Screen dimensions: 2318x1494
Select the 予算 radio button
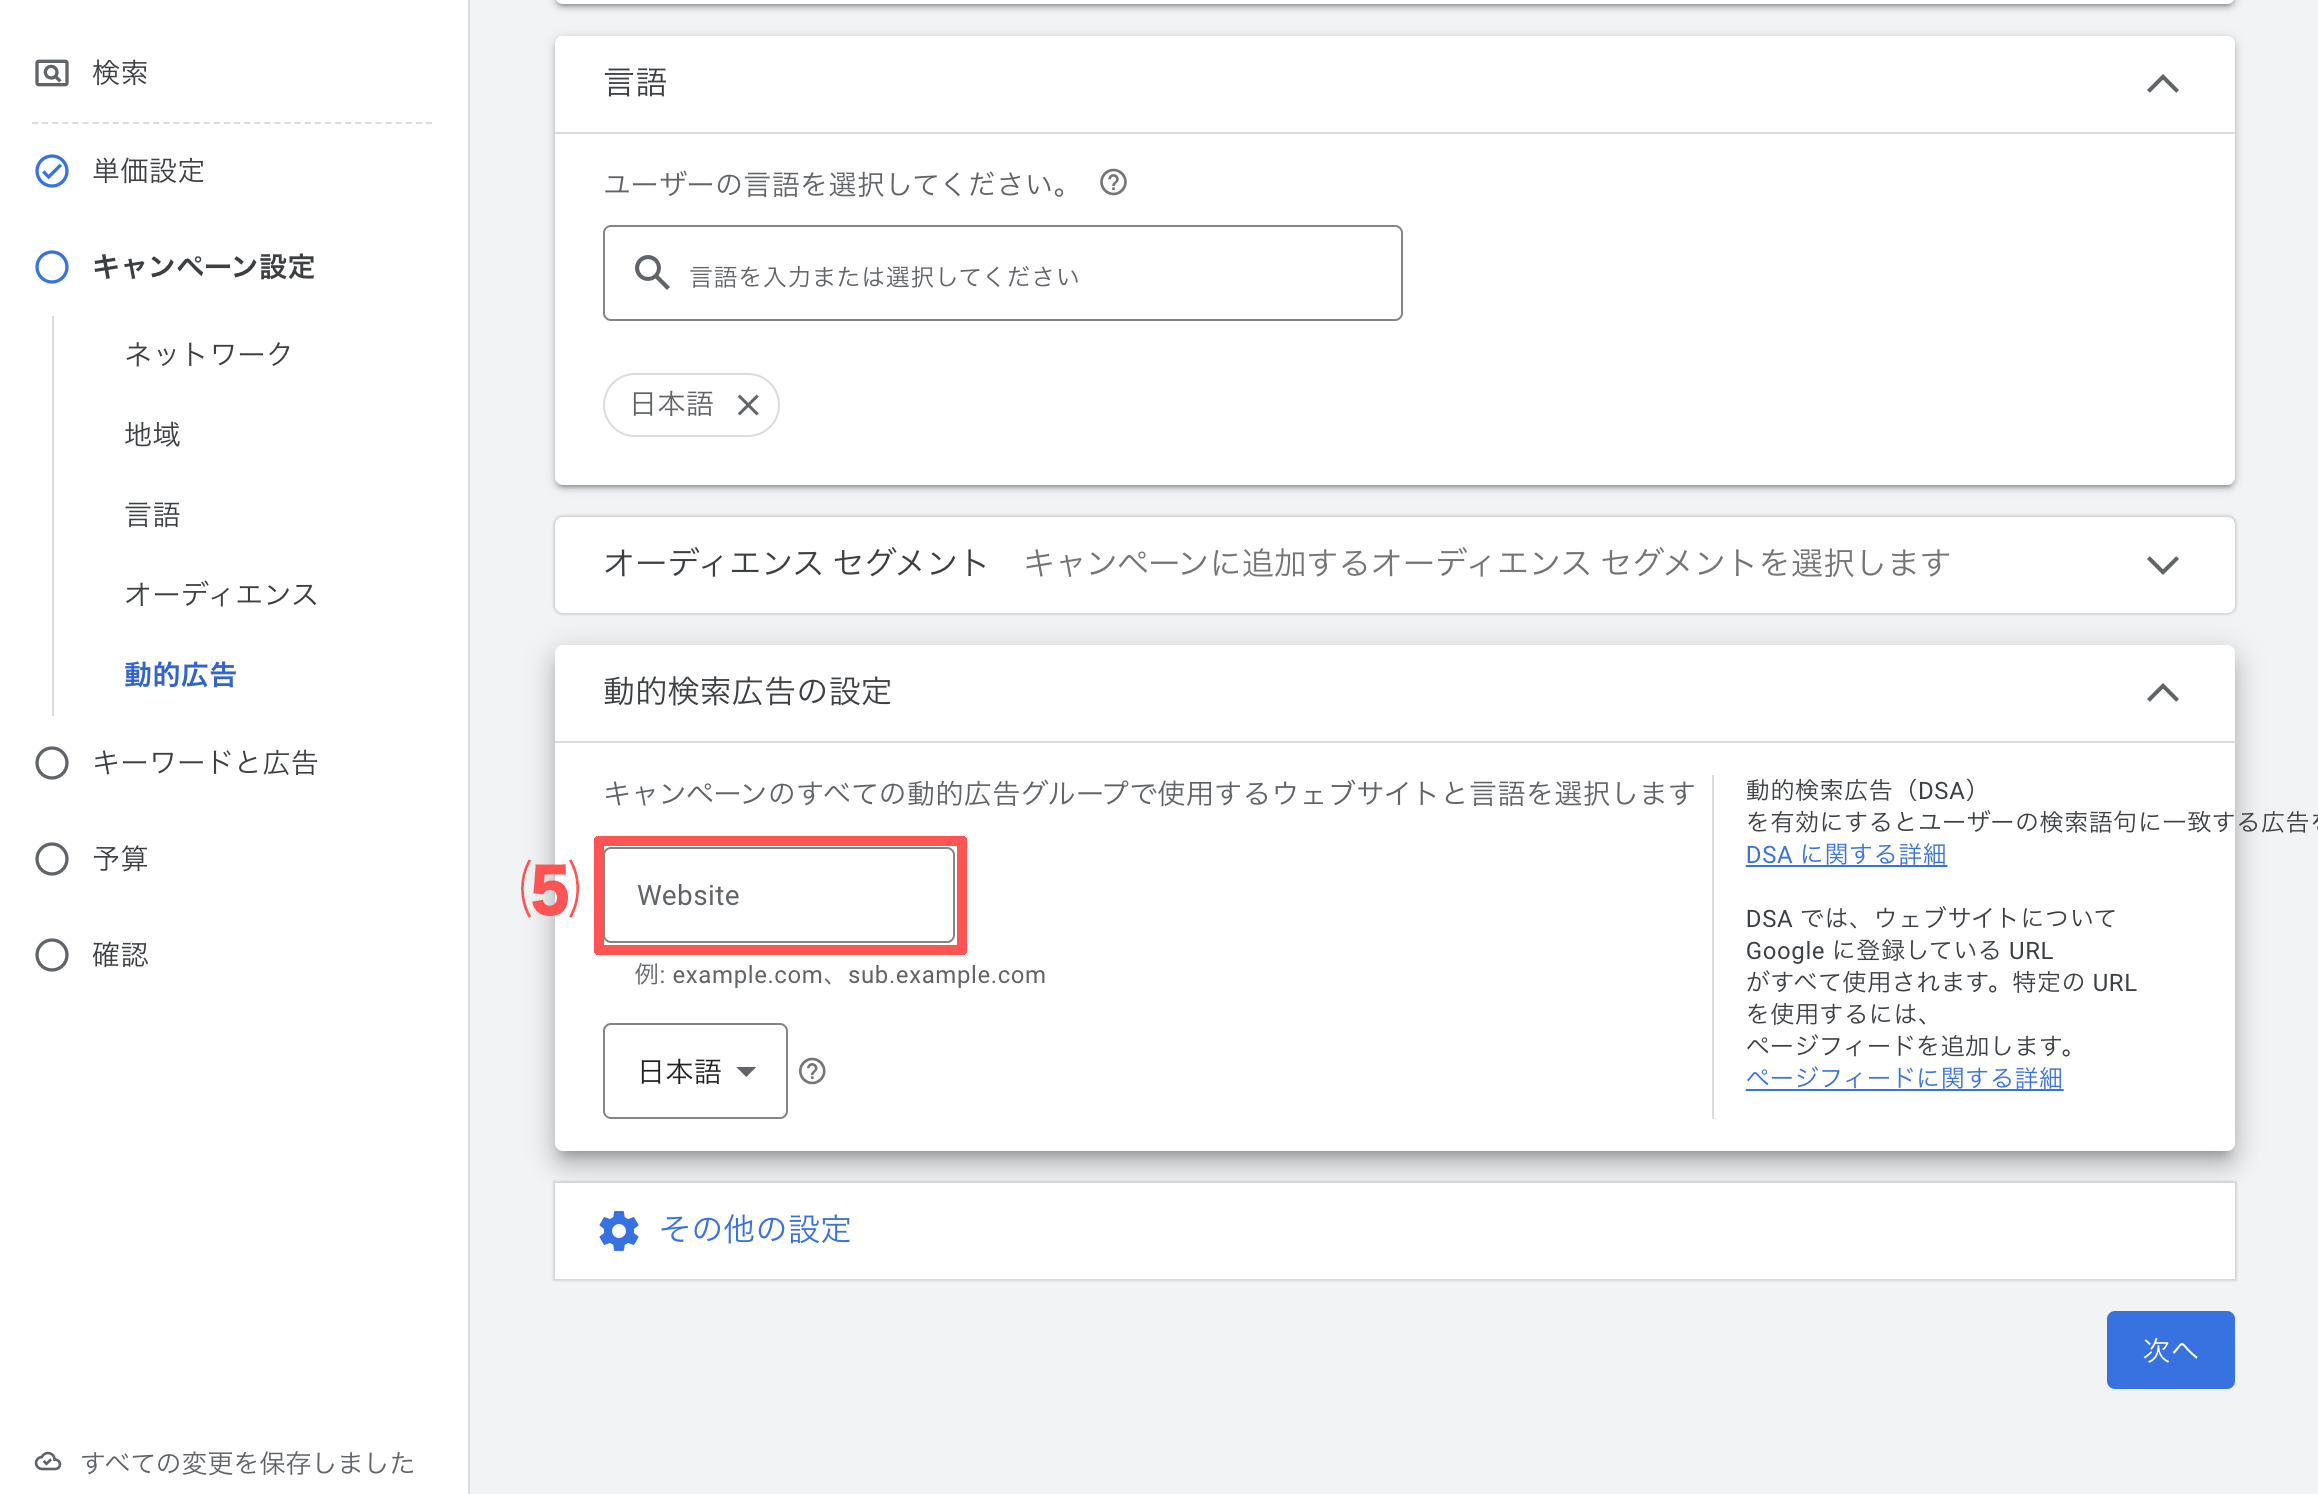(x=51, y=858)
